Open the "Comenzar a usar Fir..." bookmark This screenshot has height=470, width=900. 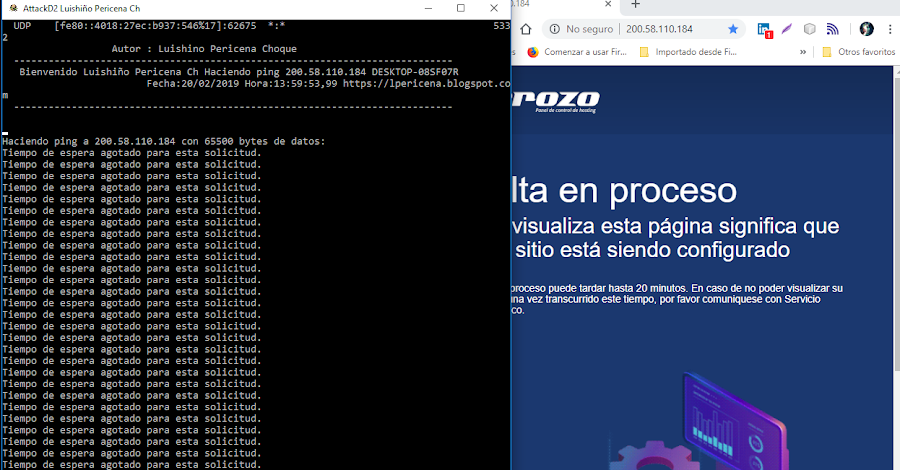577,52
